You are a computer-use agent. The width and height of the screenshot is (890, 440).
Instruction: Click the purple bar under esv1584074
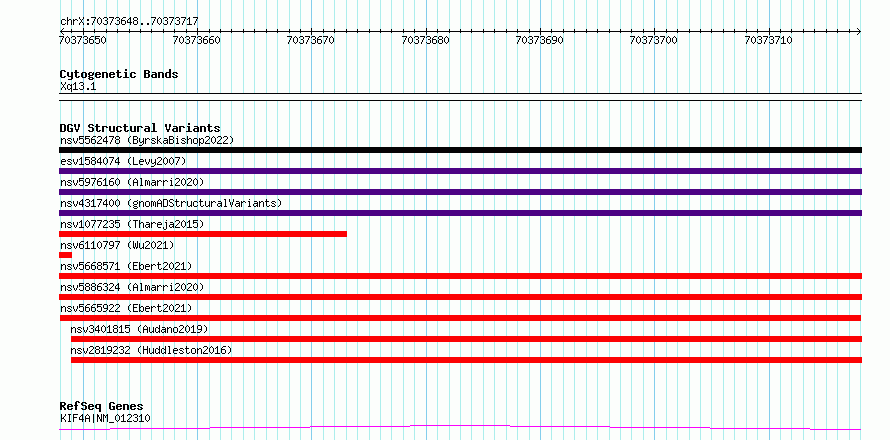tap(460, 171)
